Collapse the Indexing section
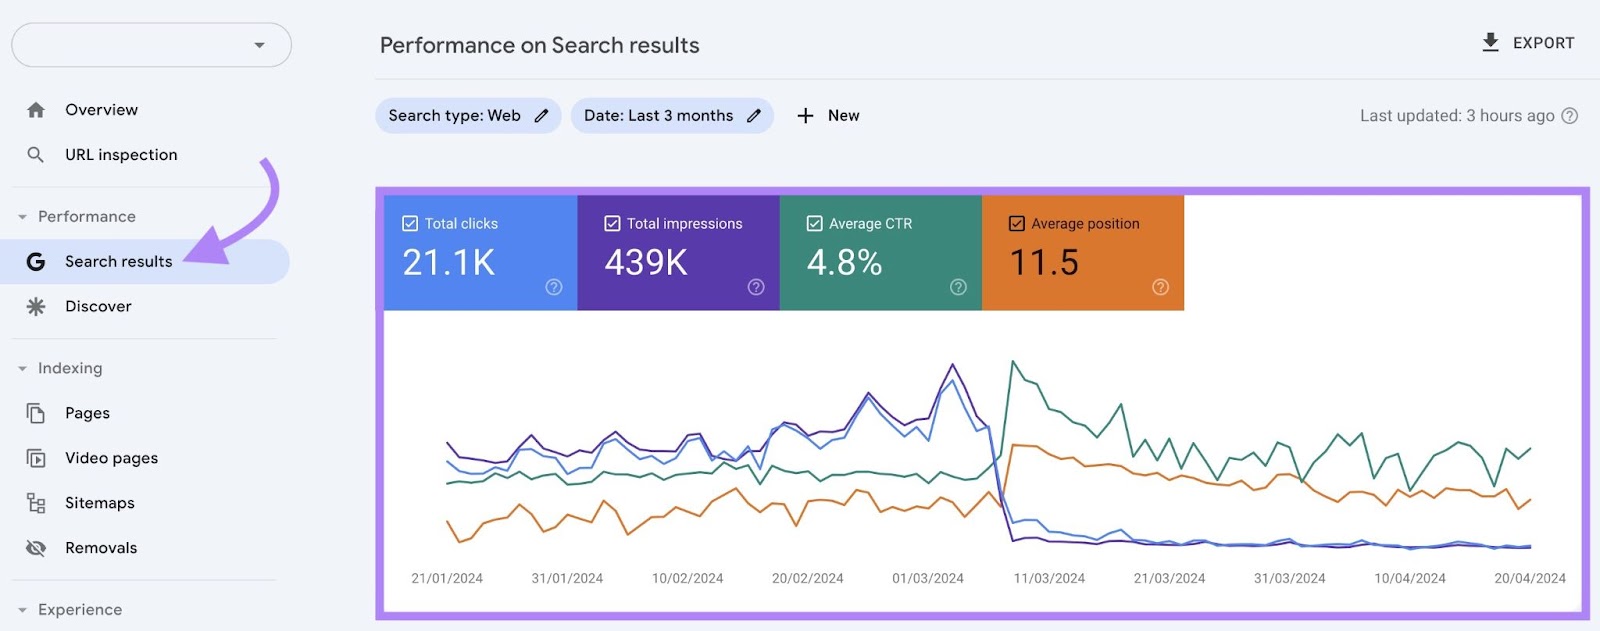The width and height of the screenshot is (1600, 631). tap(22, 369)
